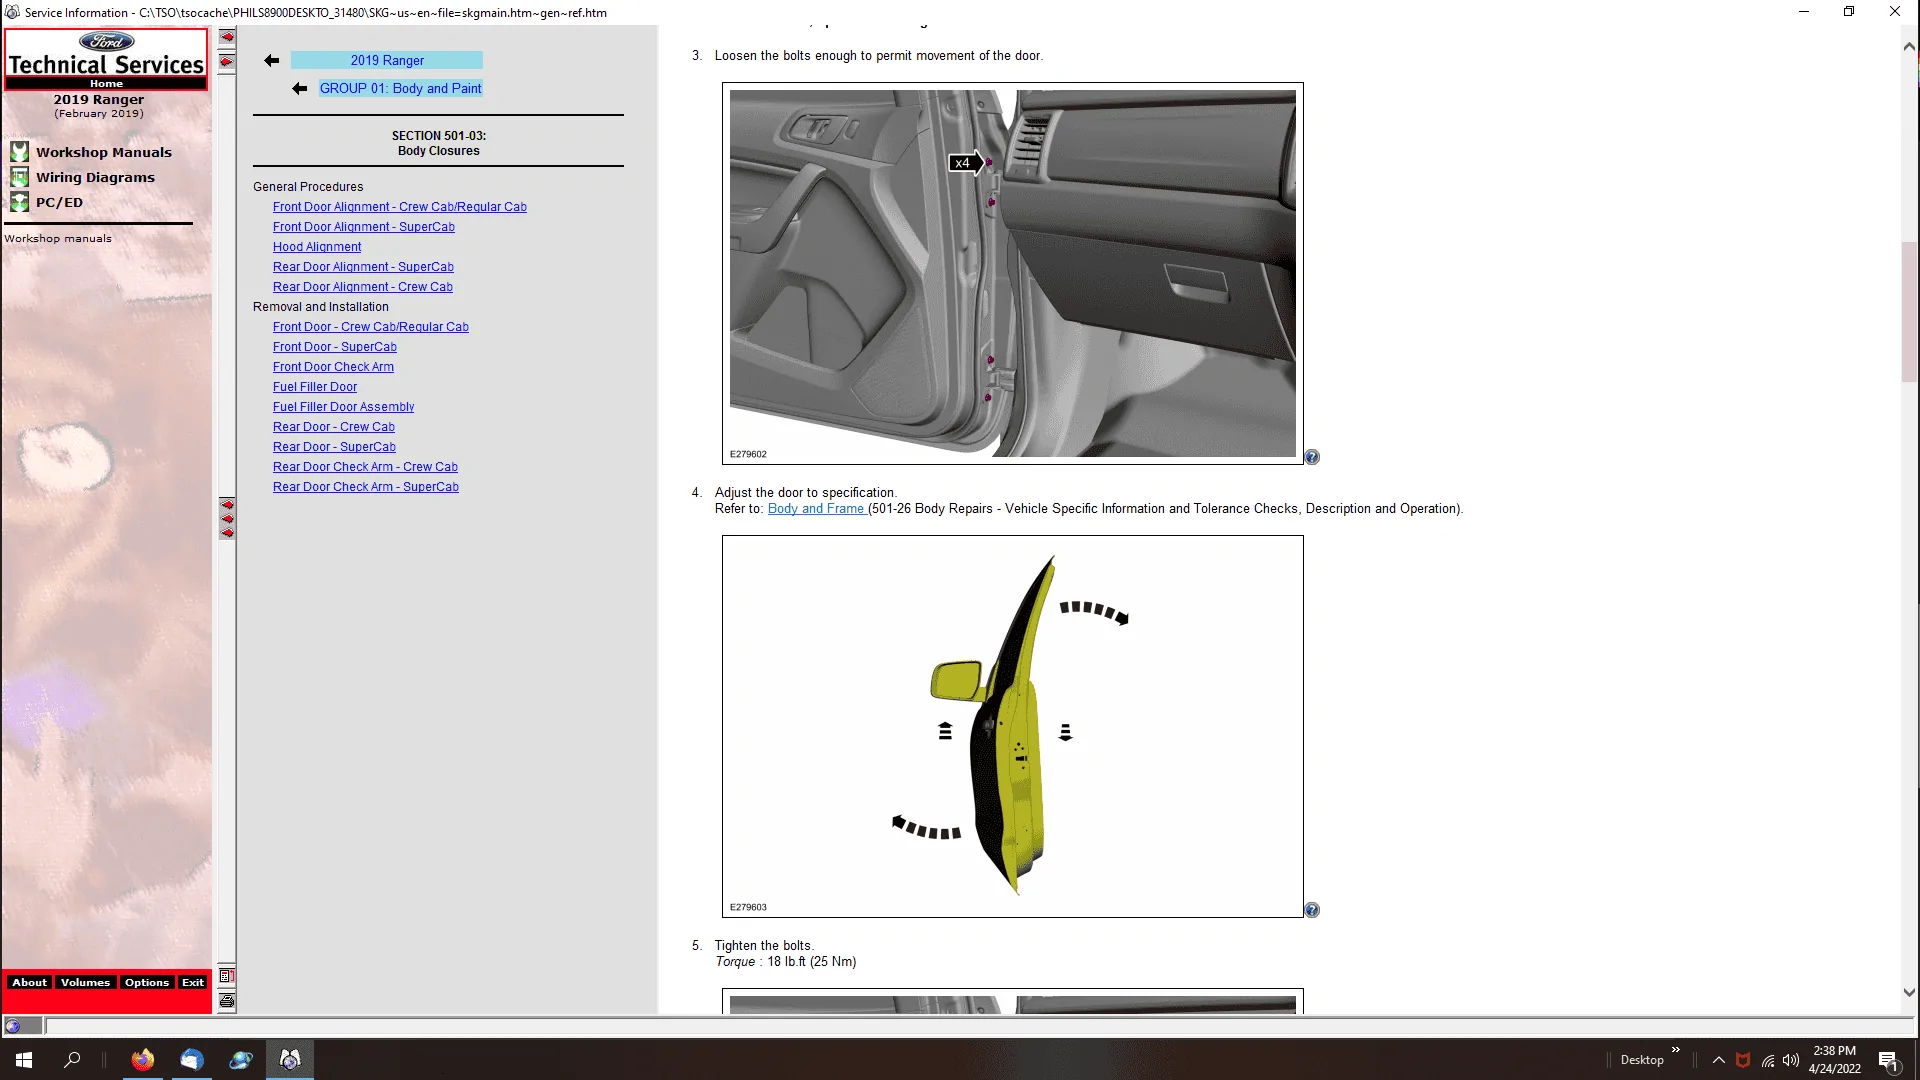This screenshot has width=1920, height=1080.
Task: Open Rear Door Check Arm - Crew Cab
Action: point(365,467)
